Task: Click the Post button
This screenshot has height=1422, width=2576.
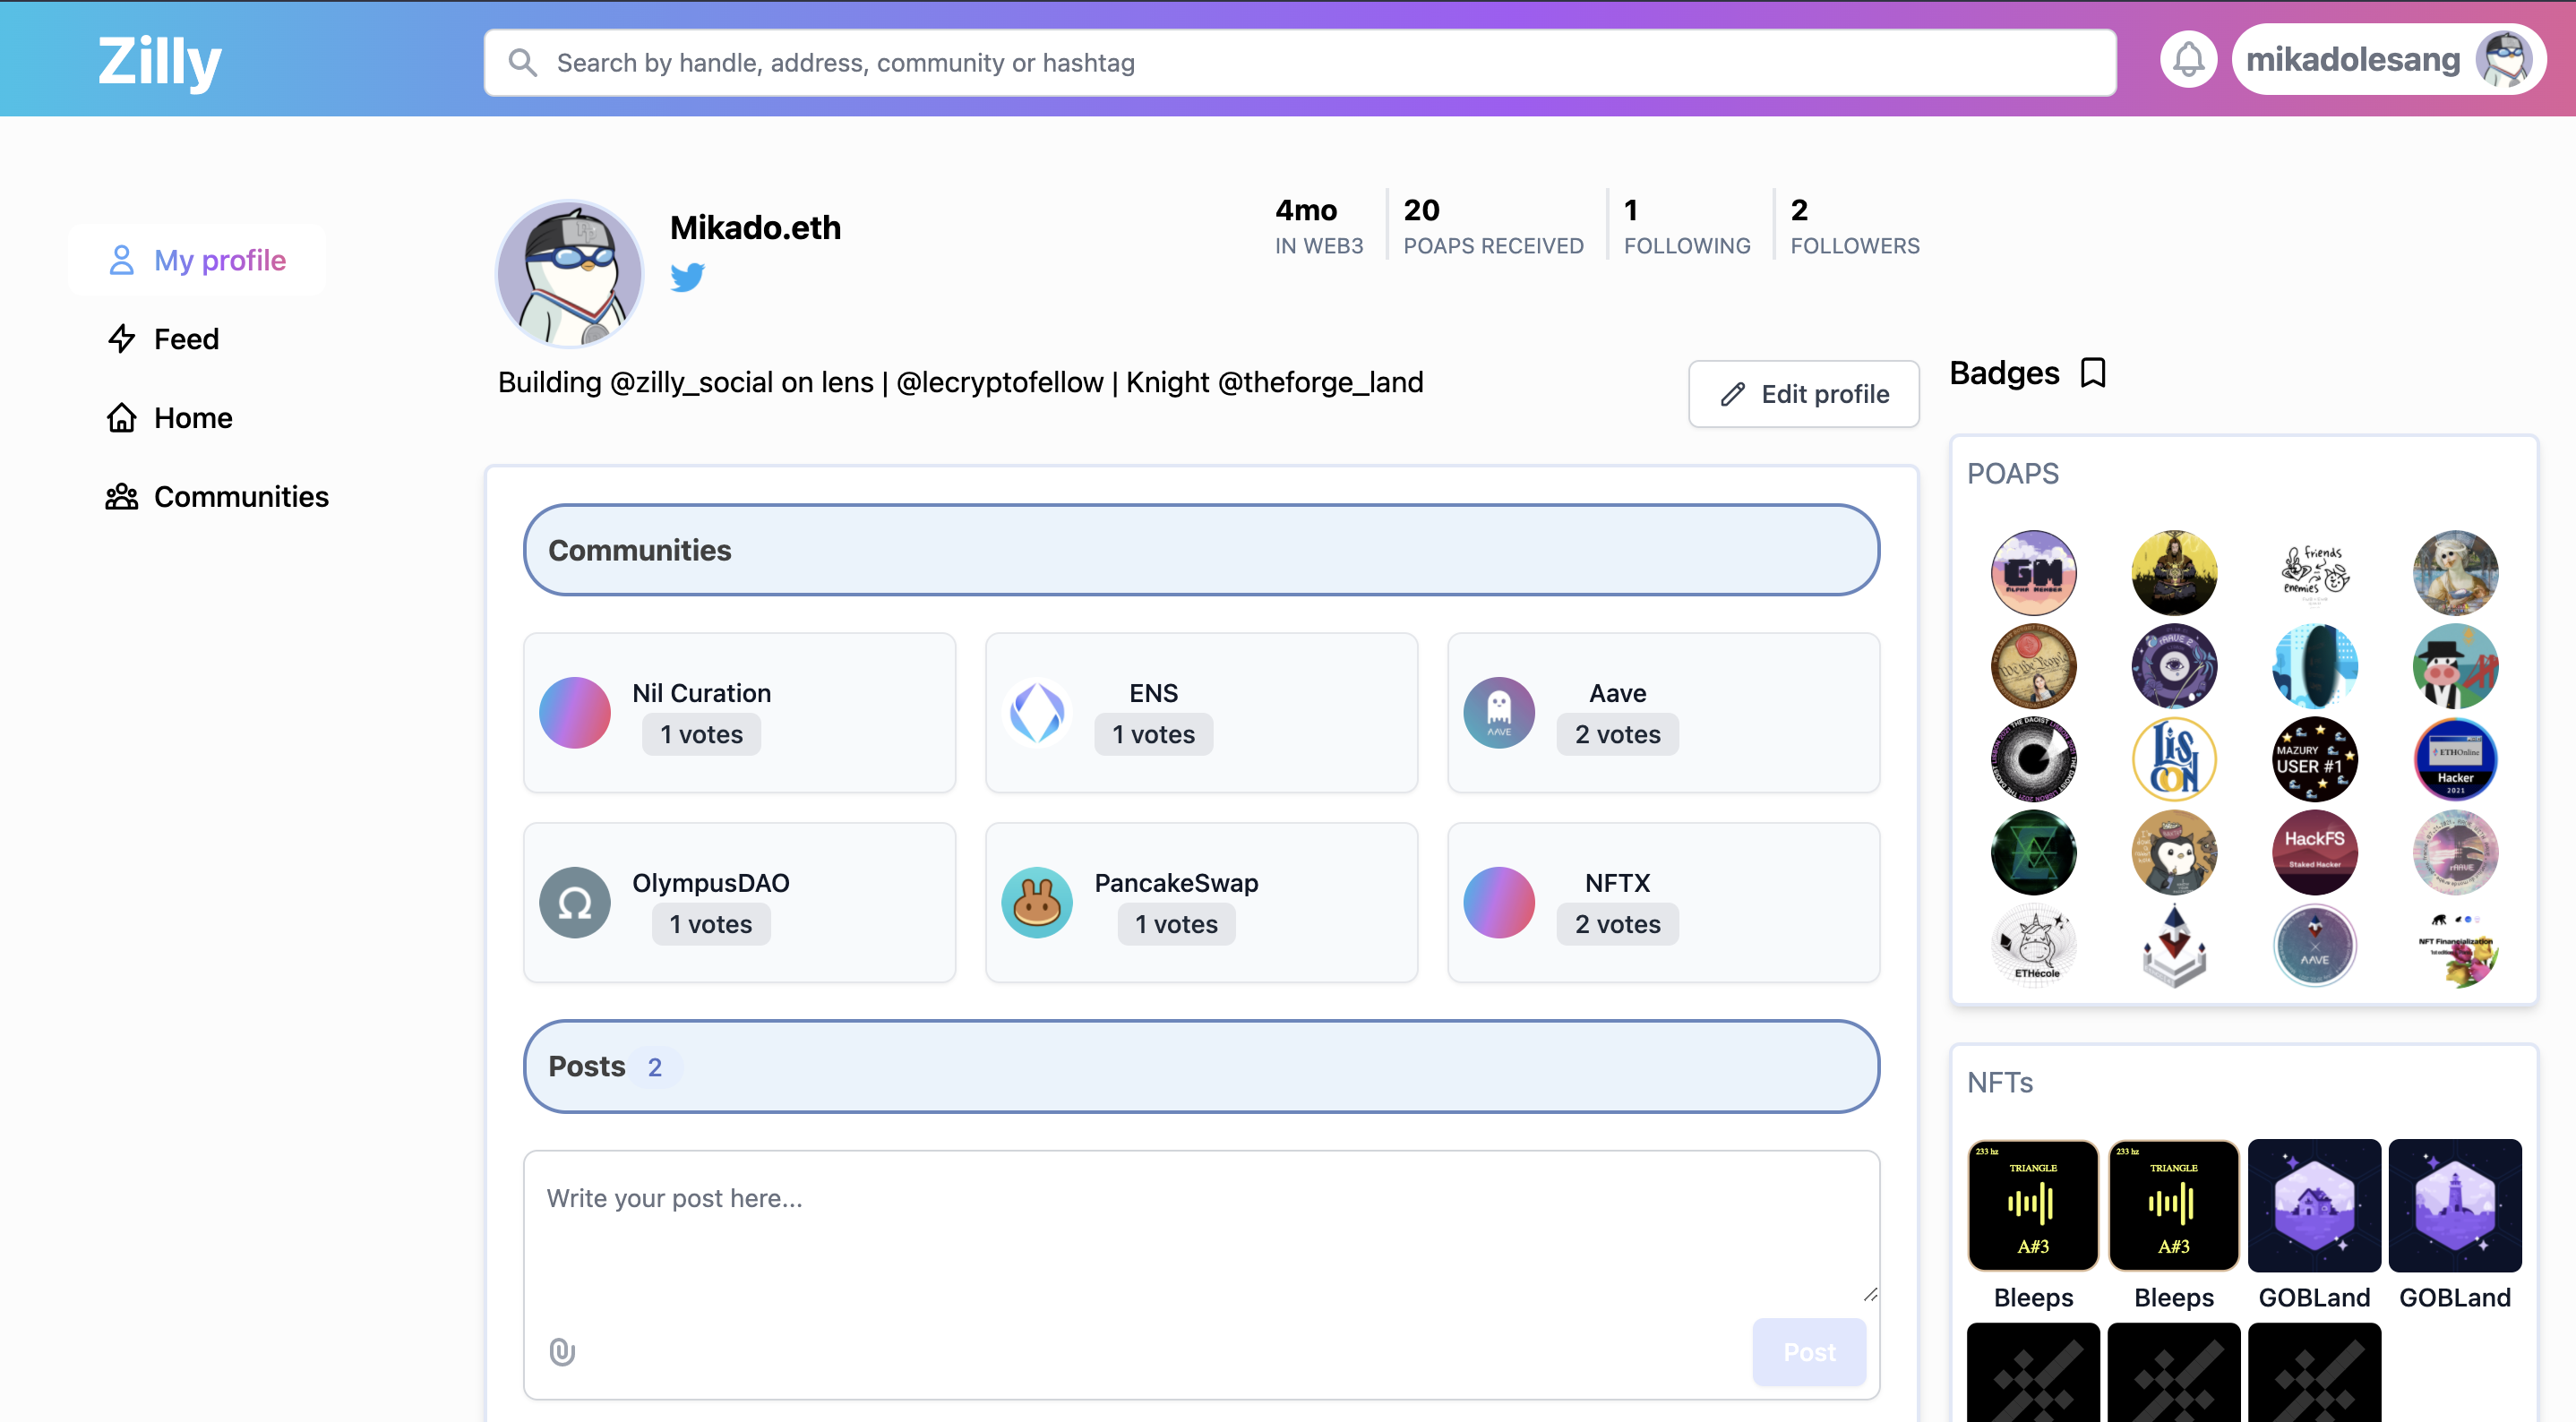Action: (x=1809, y=1352)
